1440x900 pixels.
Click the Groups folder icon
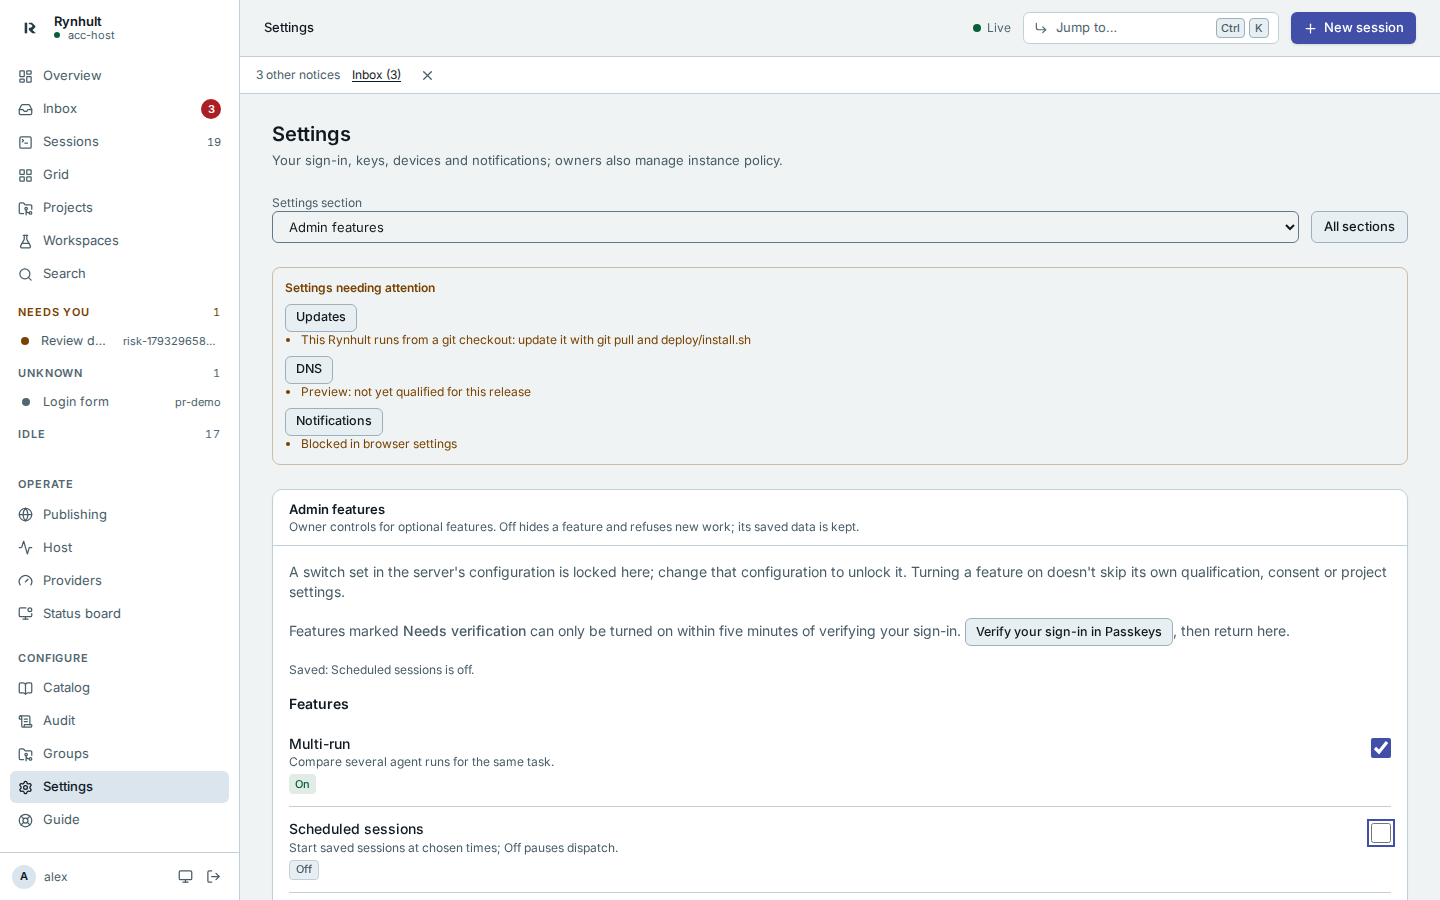click(26, 754)
